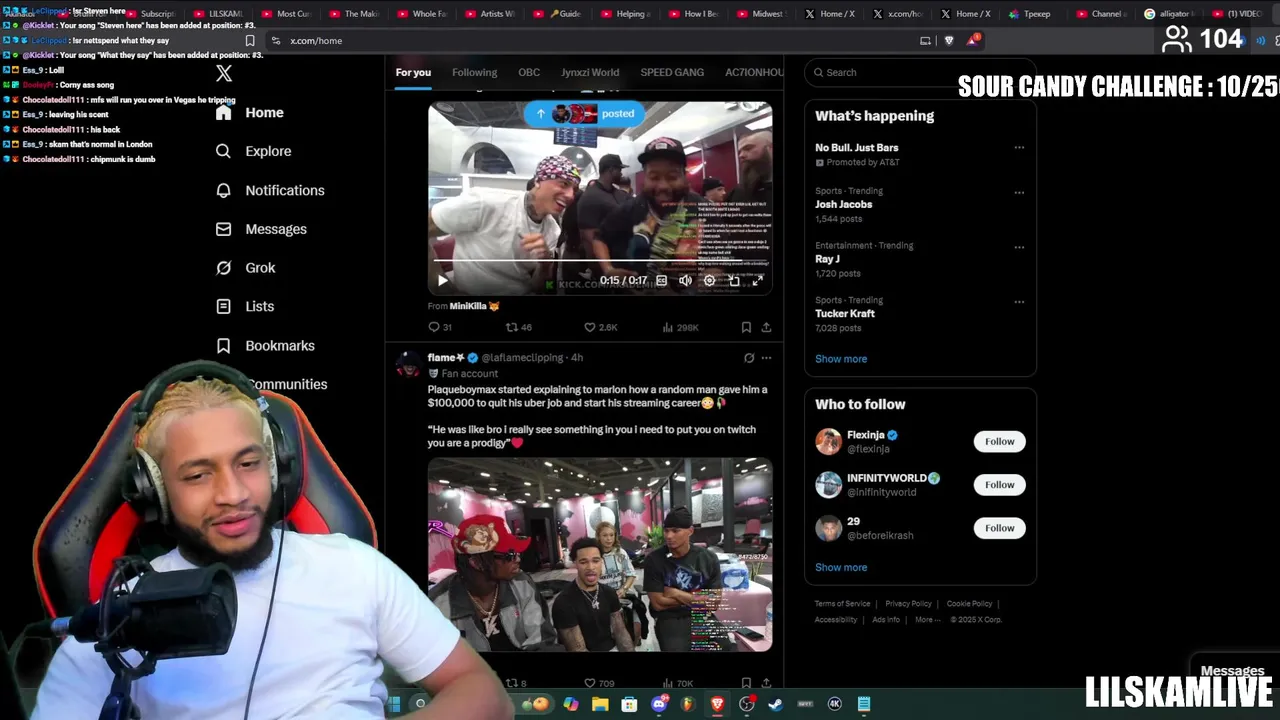The width and height of the screenshot is (1280, 720).
Task: Open the Privacy Policy link
Action: pyautogui.click(x=908, y=604)
